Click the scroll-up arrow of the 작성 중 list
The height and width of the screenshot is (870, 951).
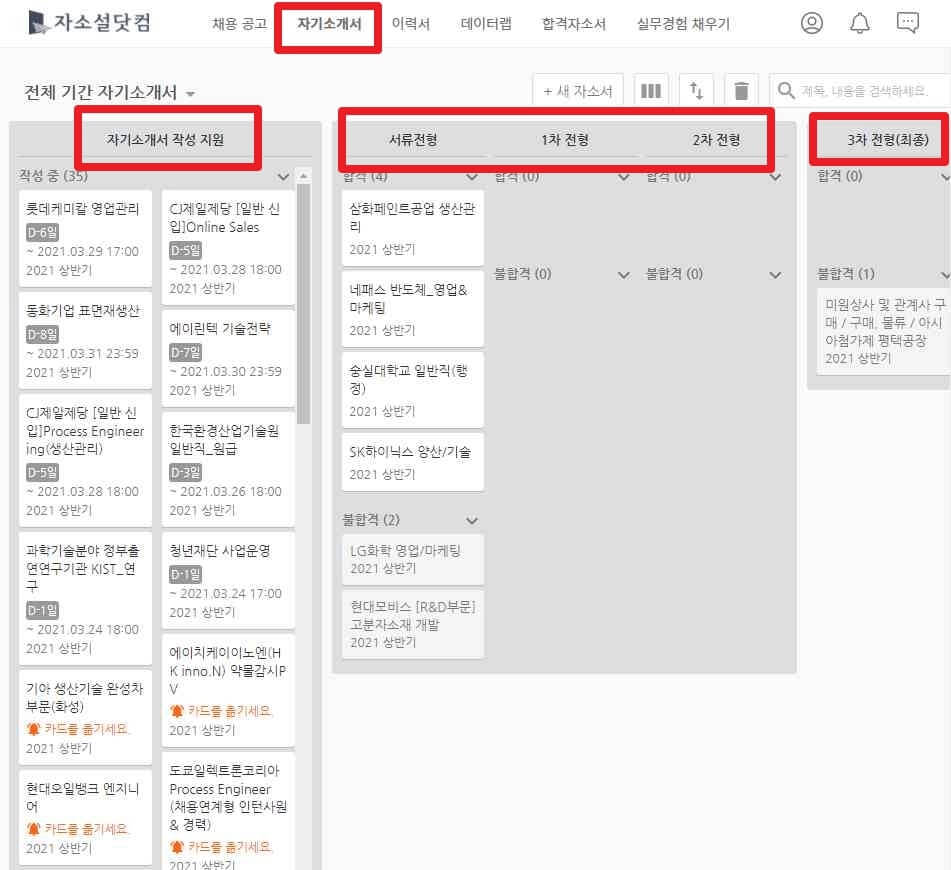pyautogui.click(x=304, y=175)
